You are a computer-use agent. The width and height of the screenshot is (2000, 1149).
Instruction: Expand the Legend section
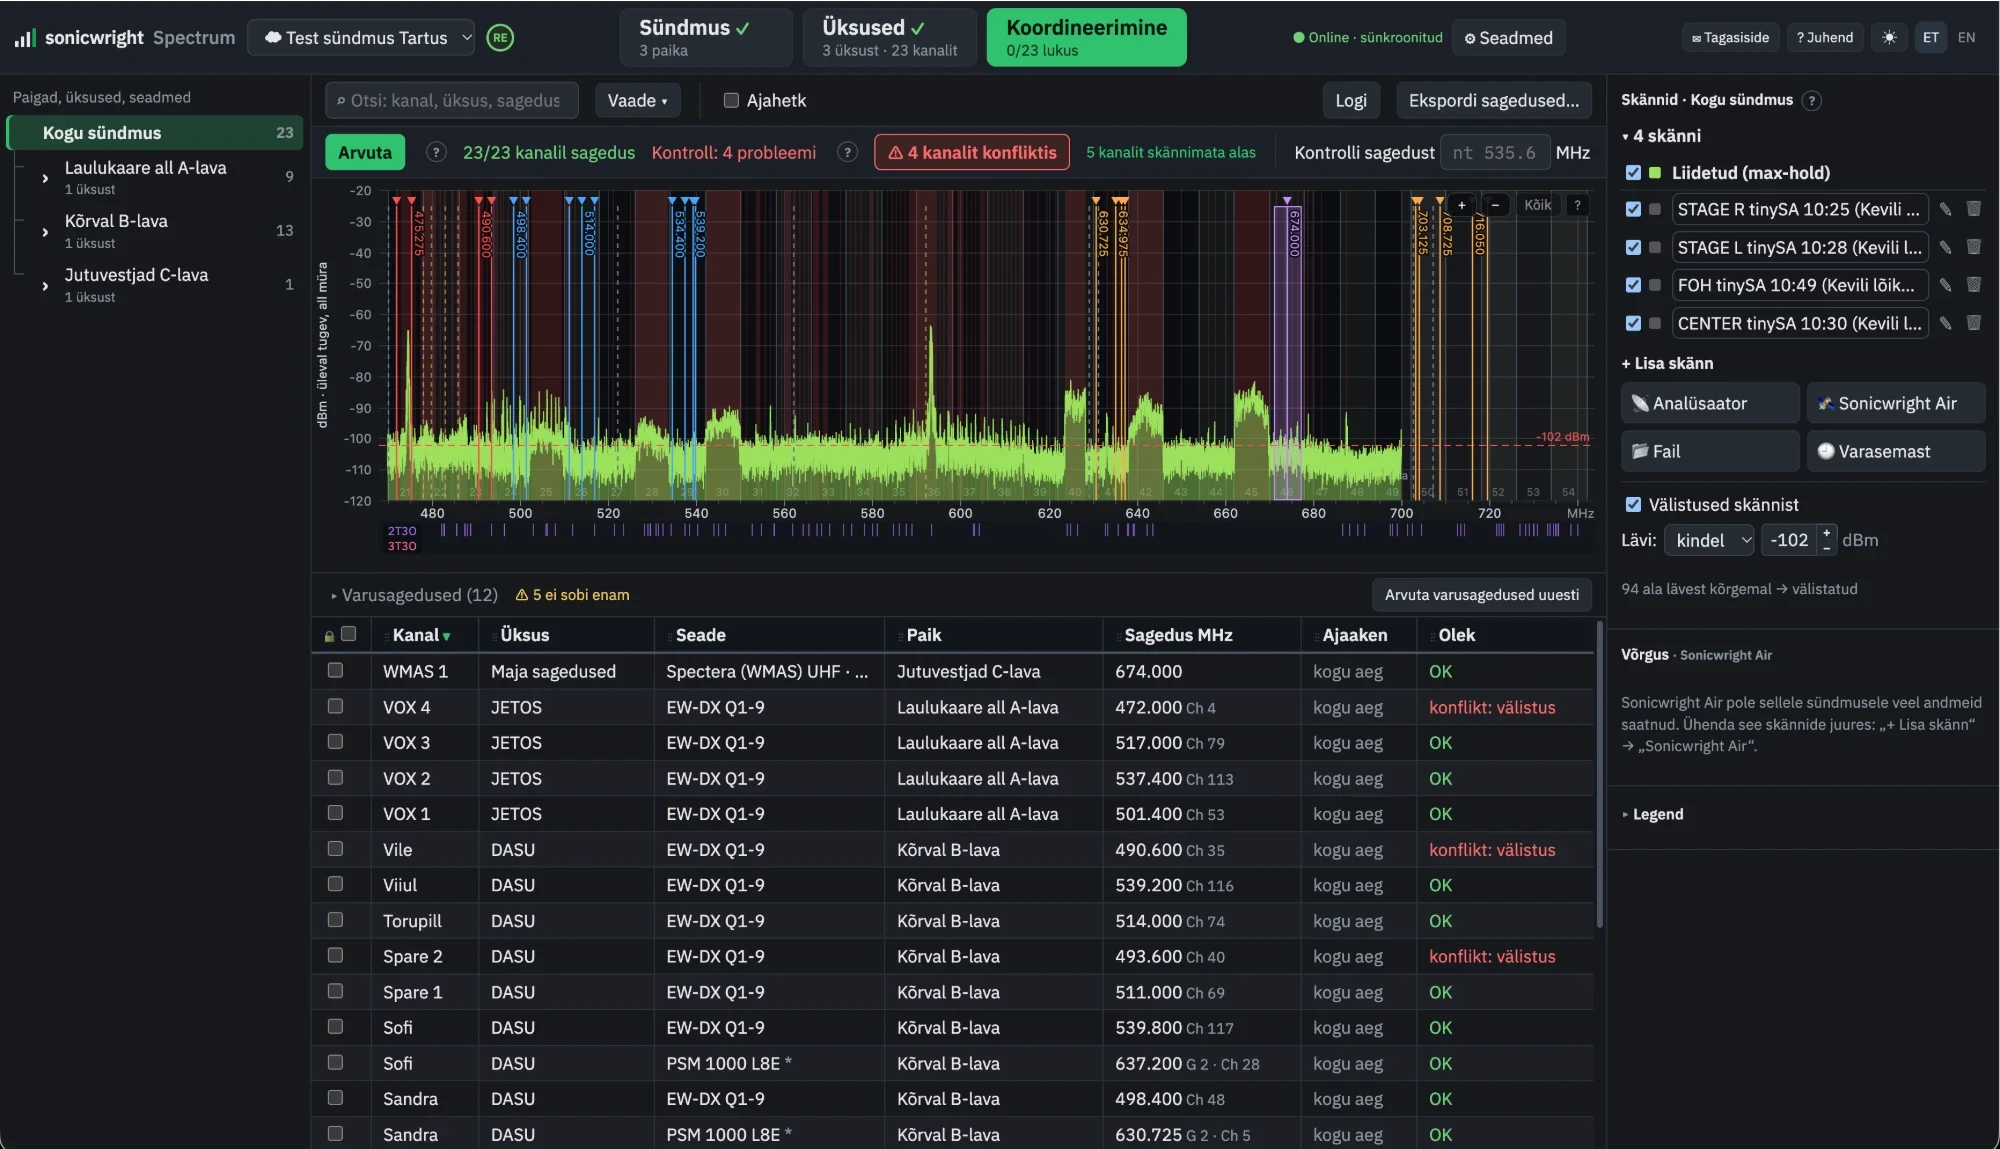click(x=1652, y=814)
